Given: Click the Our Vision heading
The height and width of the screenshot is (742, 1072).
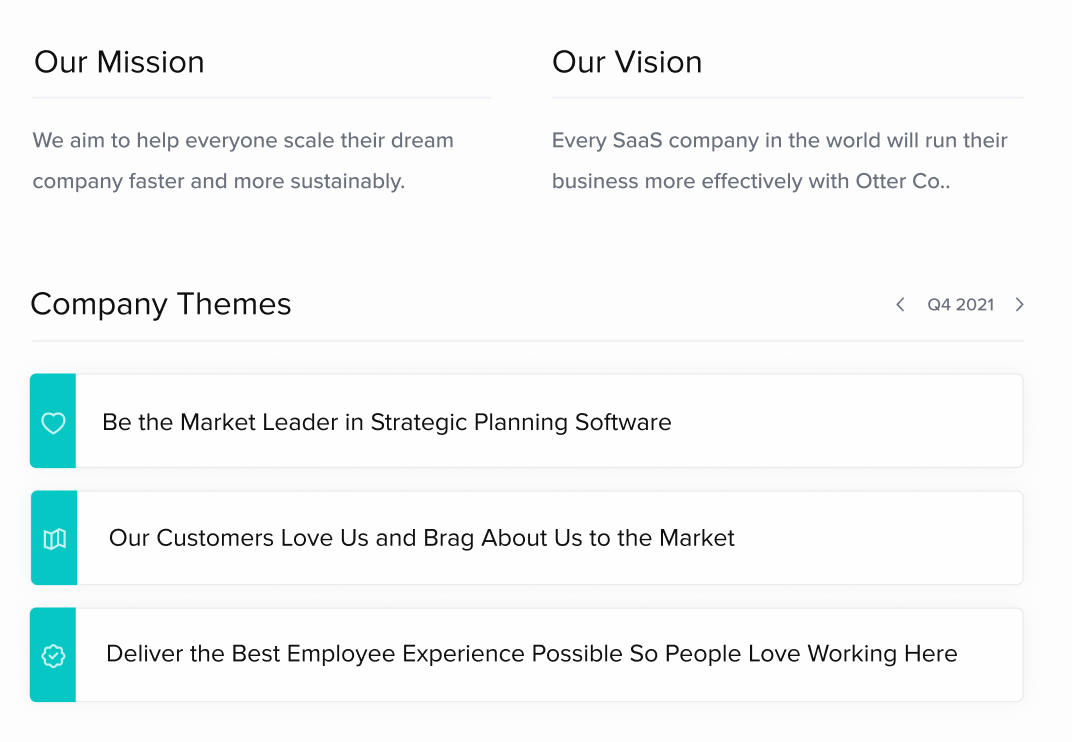Looking at the screenshot, I should click(627, 62).
